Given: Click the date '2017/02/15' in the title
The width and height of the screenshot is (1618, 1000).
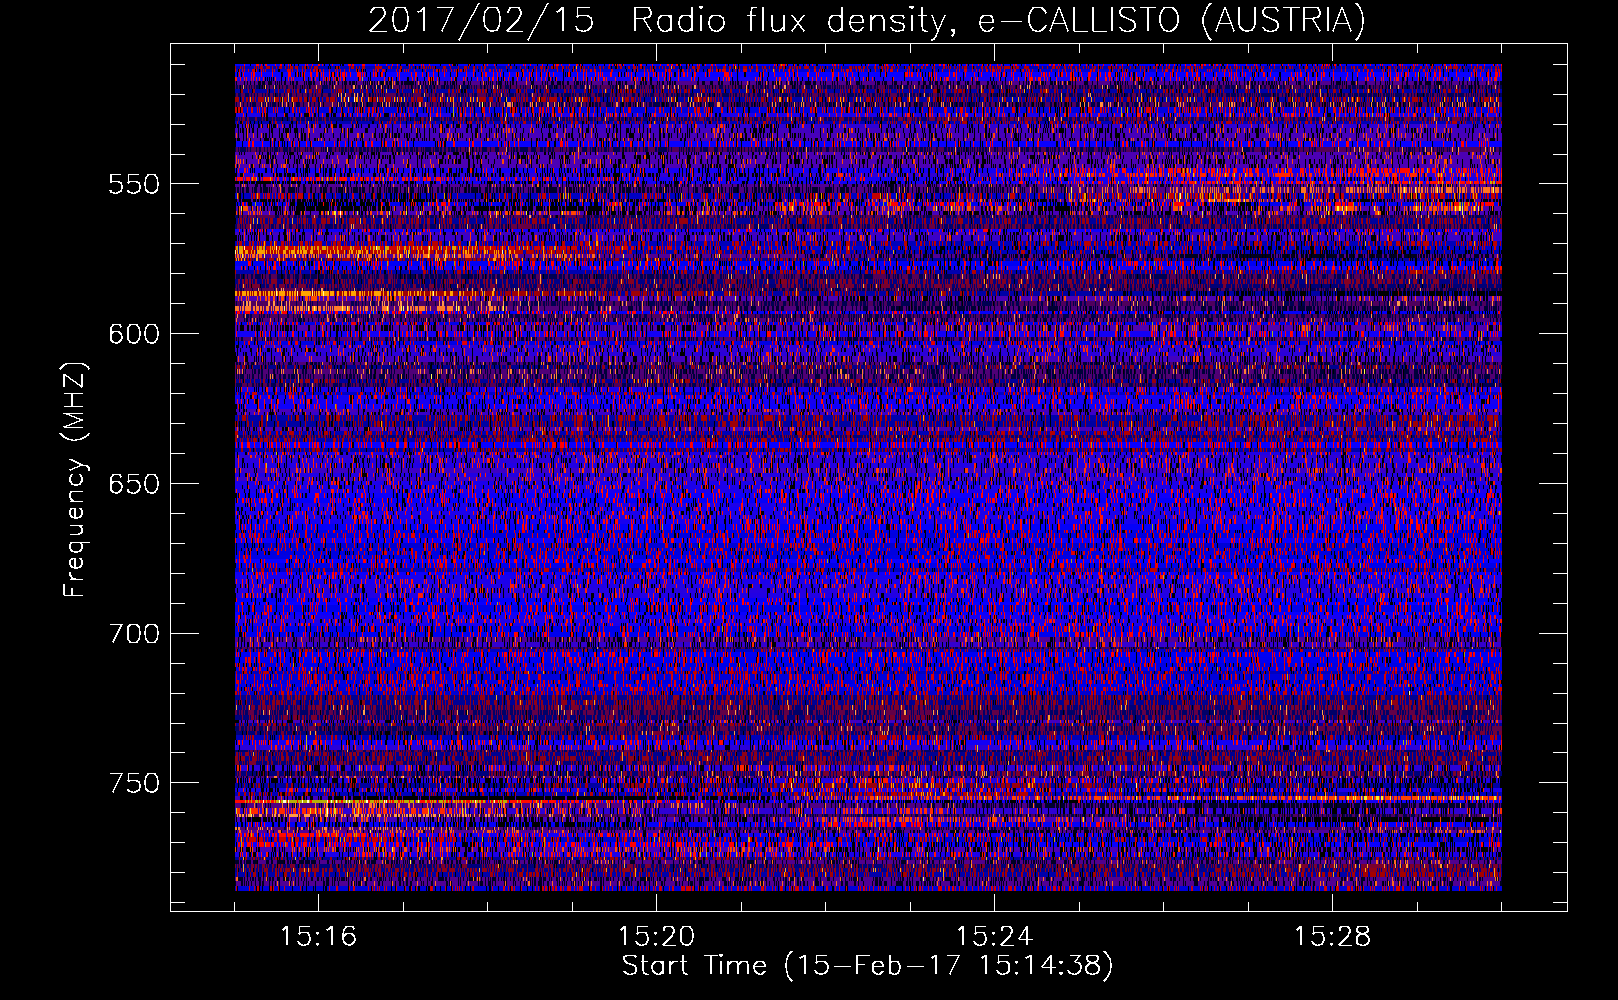Looking at the screenshot, I should [x=480, y=21].
